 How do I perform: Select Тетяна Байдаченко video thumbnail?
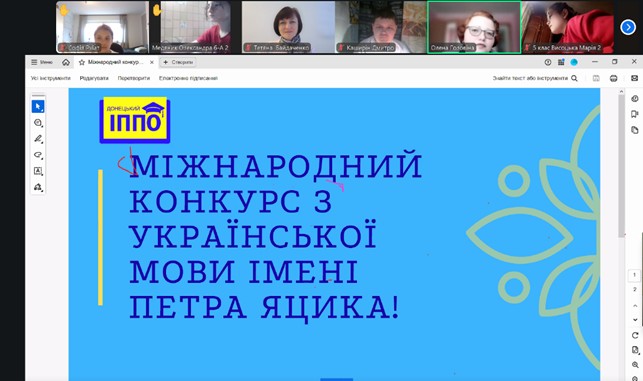[288, 27]
